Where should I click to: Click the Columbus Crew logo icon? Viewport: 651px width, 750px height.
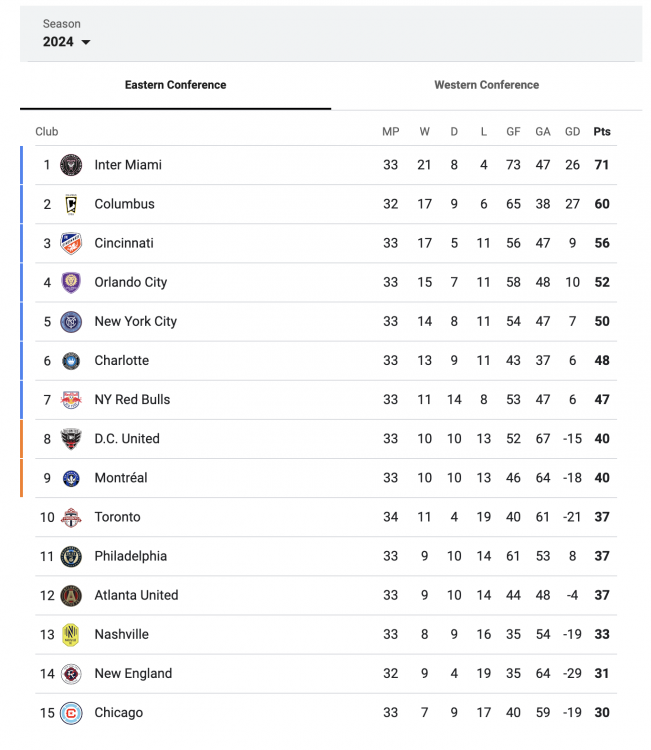pyautogui.click(x=70, y=204)
